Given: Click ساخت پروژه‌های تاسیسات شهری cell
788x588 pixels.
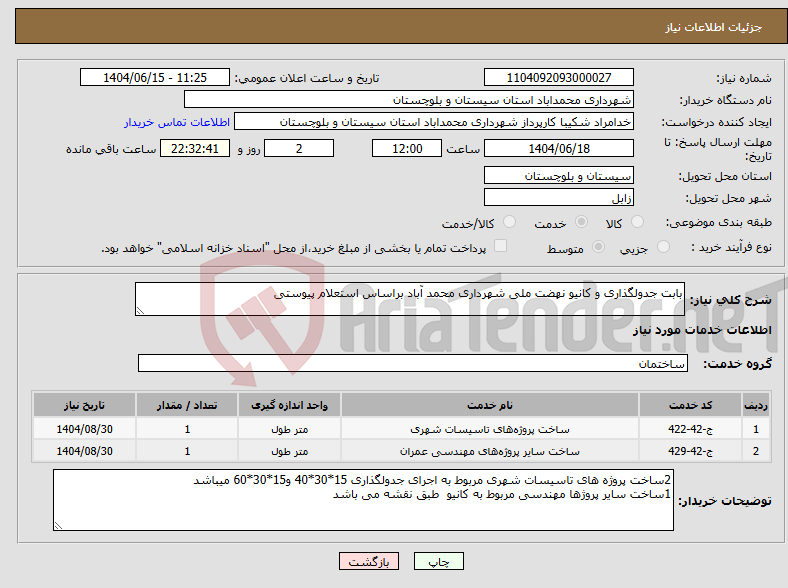Looking at the screenshot, I should point(490,429).
